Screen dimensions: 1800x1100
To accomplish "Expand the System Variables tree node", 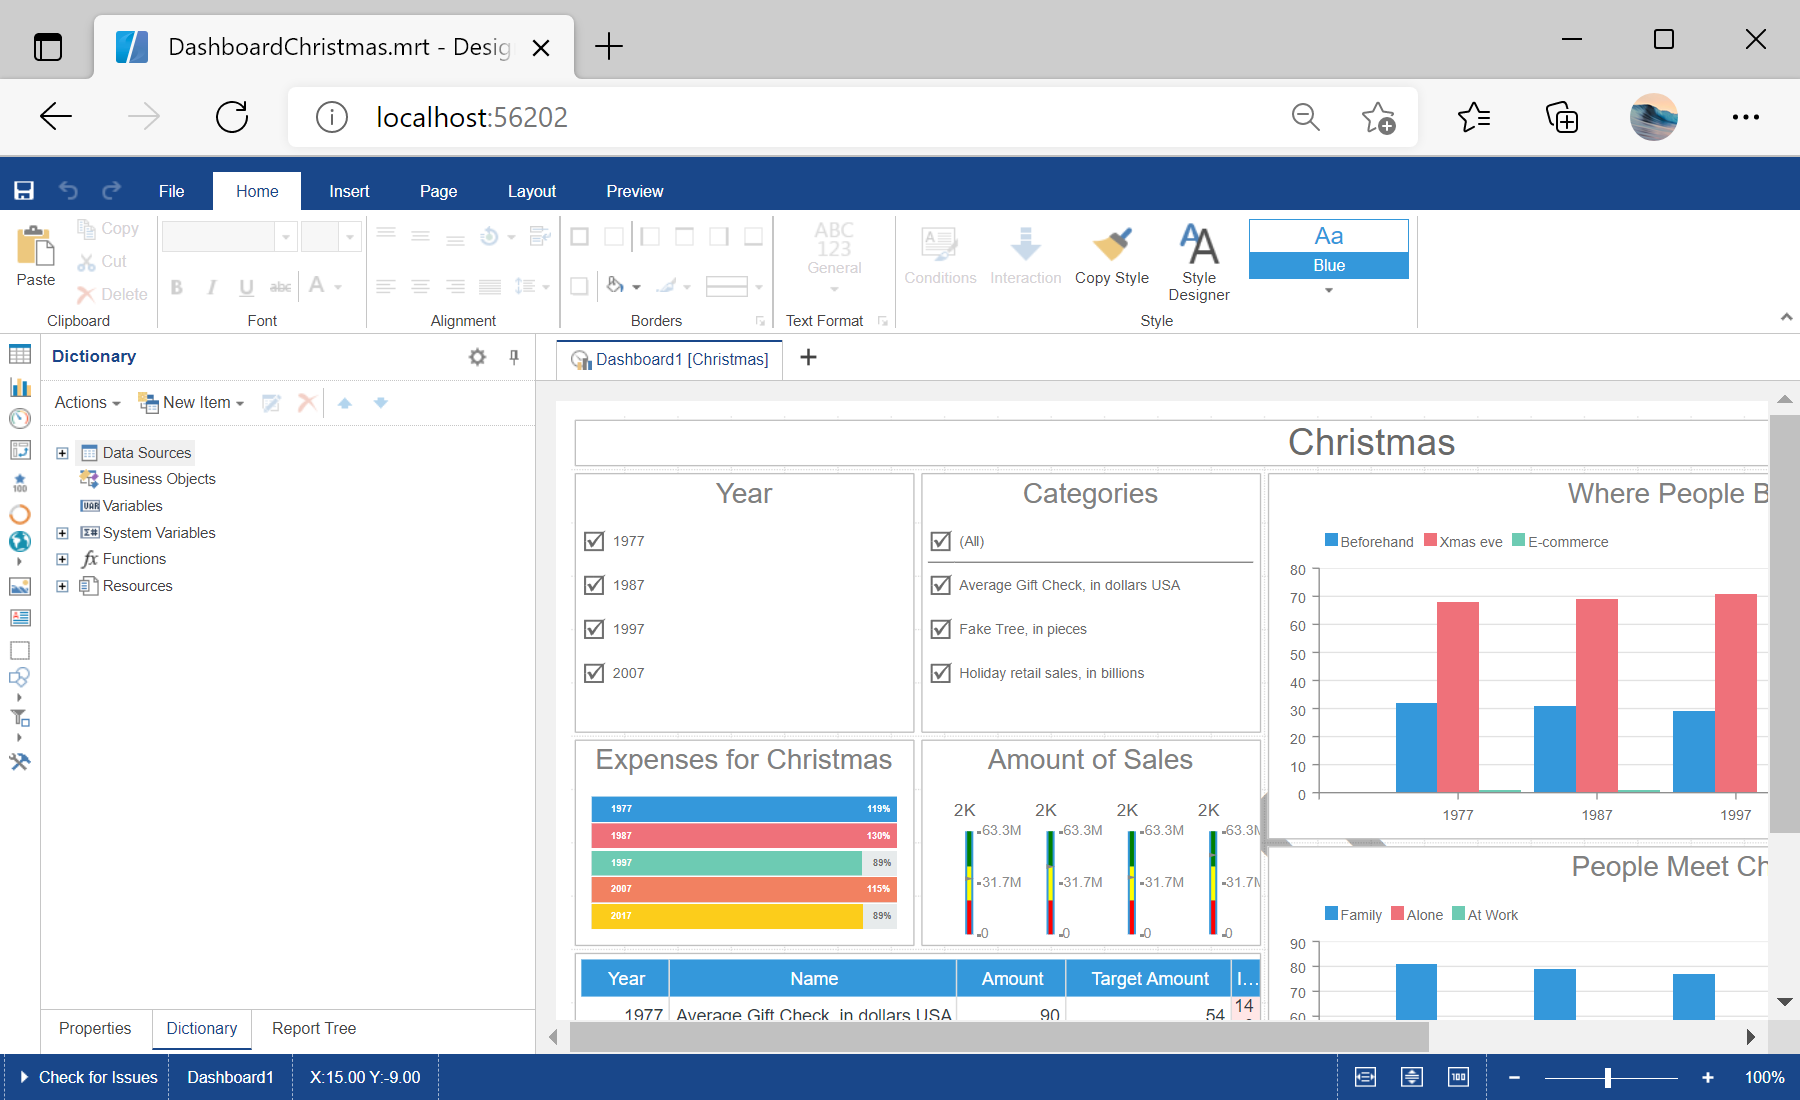I will (62, 533).
